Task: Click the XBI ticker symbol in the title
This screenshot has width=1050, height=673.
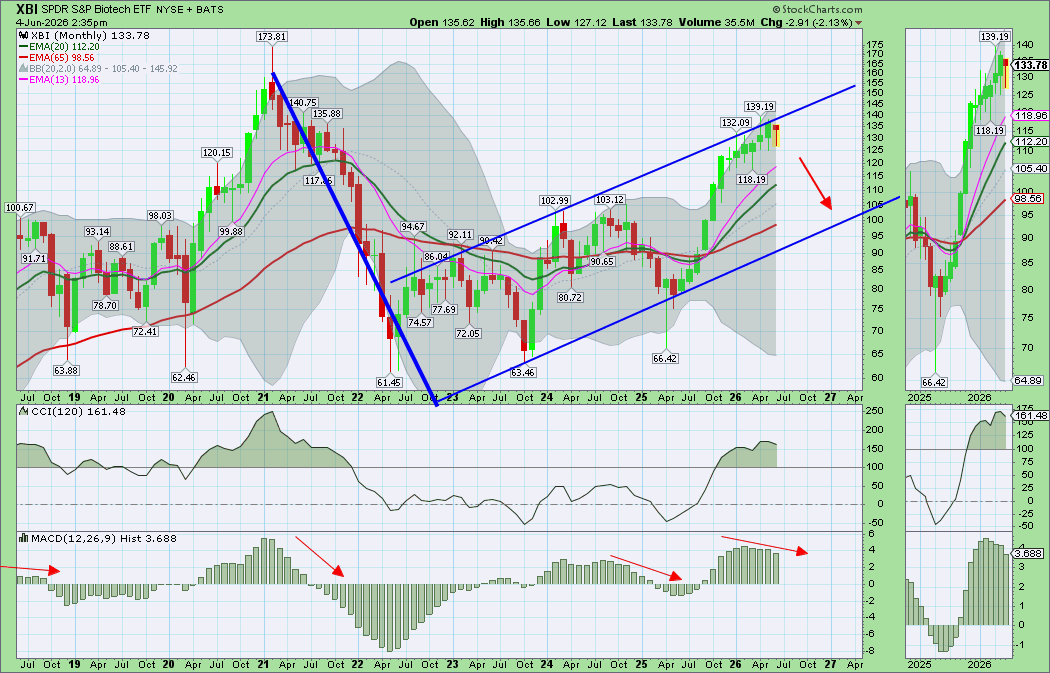Action: 27,9
